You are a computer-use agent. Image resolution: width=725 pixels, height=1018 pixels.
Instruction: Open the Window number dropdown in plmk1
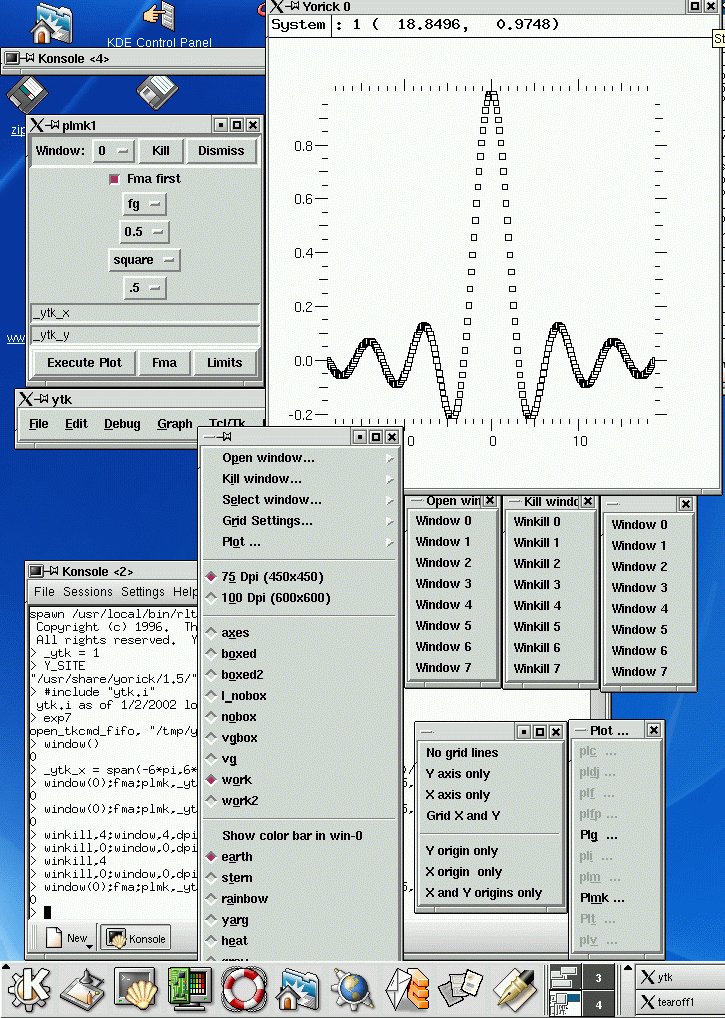click(113, 151)
